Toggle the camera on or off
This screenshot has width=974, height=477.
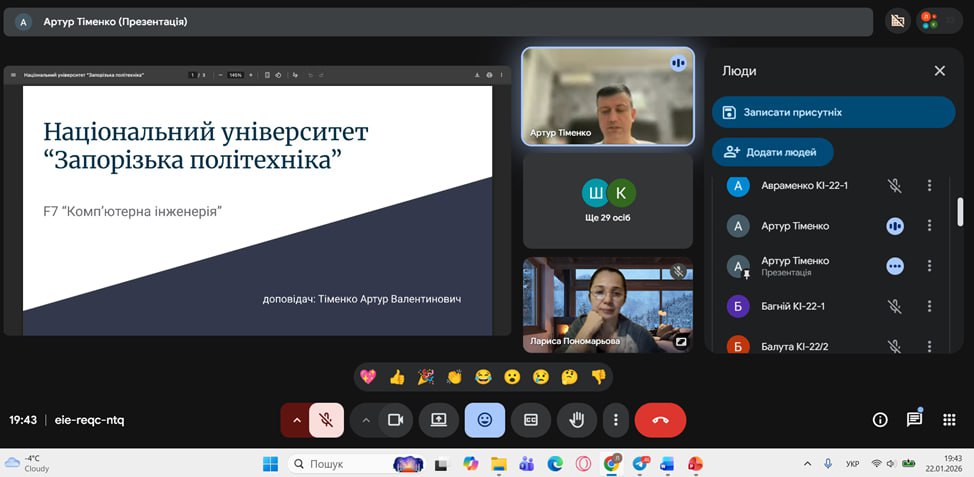pos(395,420)
